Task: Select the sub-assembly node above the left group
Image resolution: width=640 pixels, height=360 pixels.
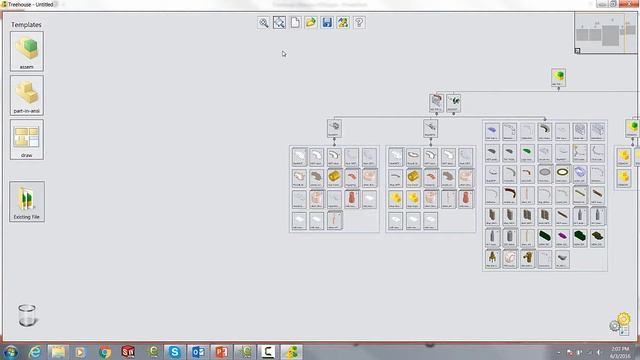Action: pos(334,128)
